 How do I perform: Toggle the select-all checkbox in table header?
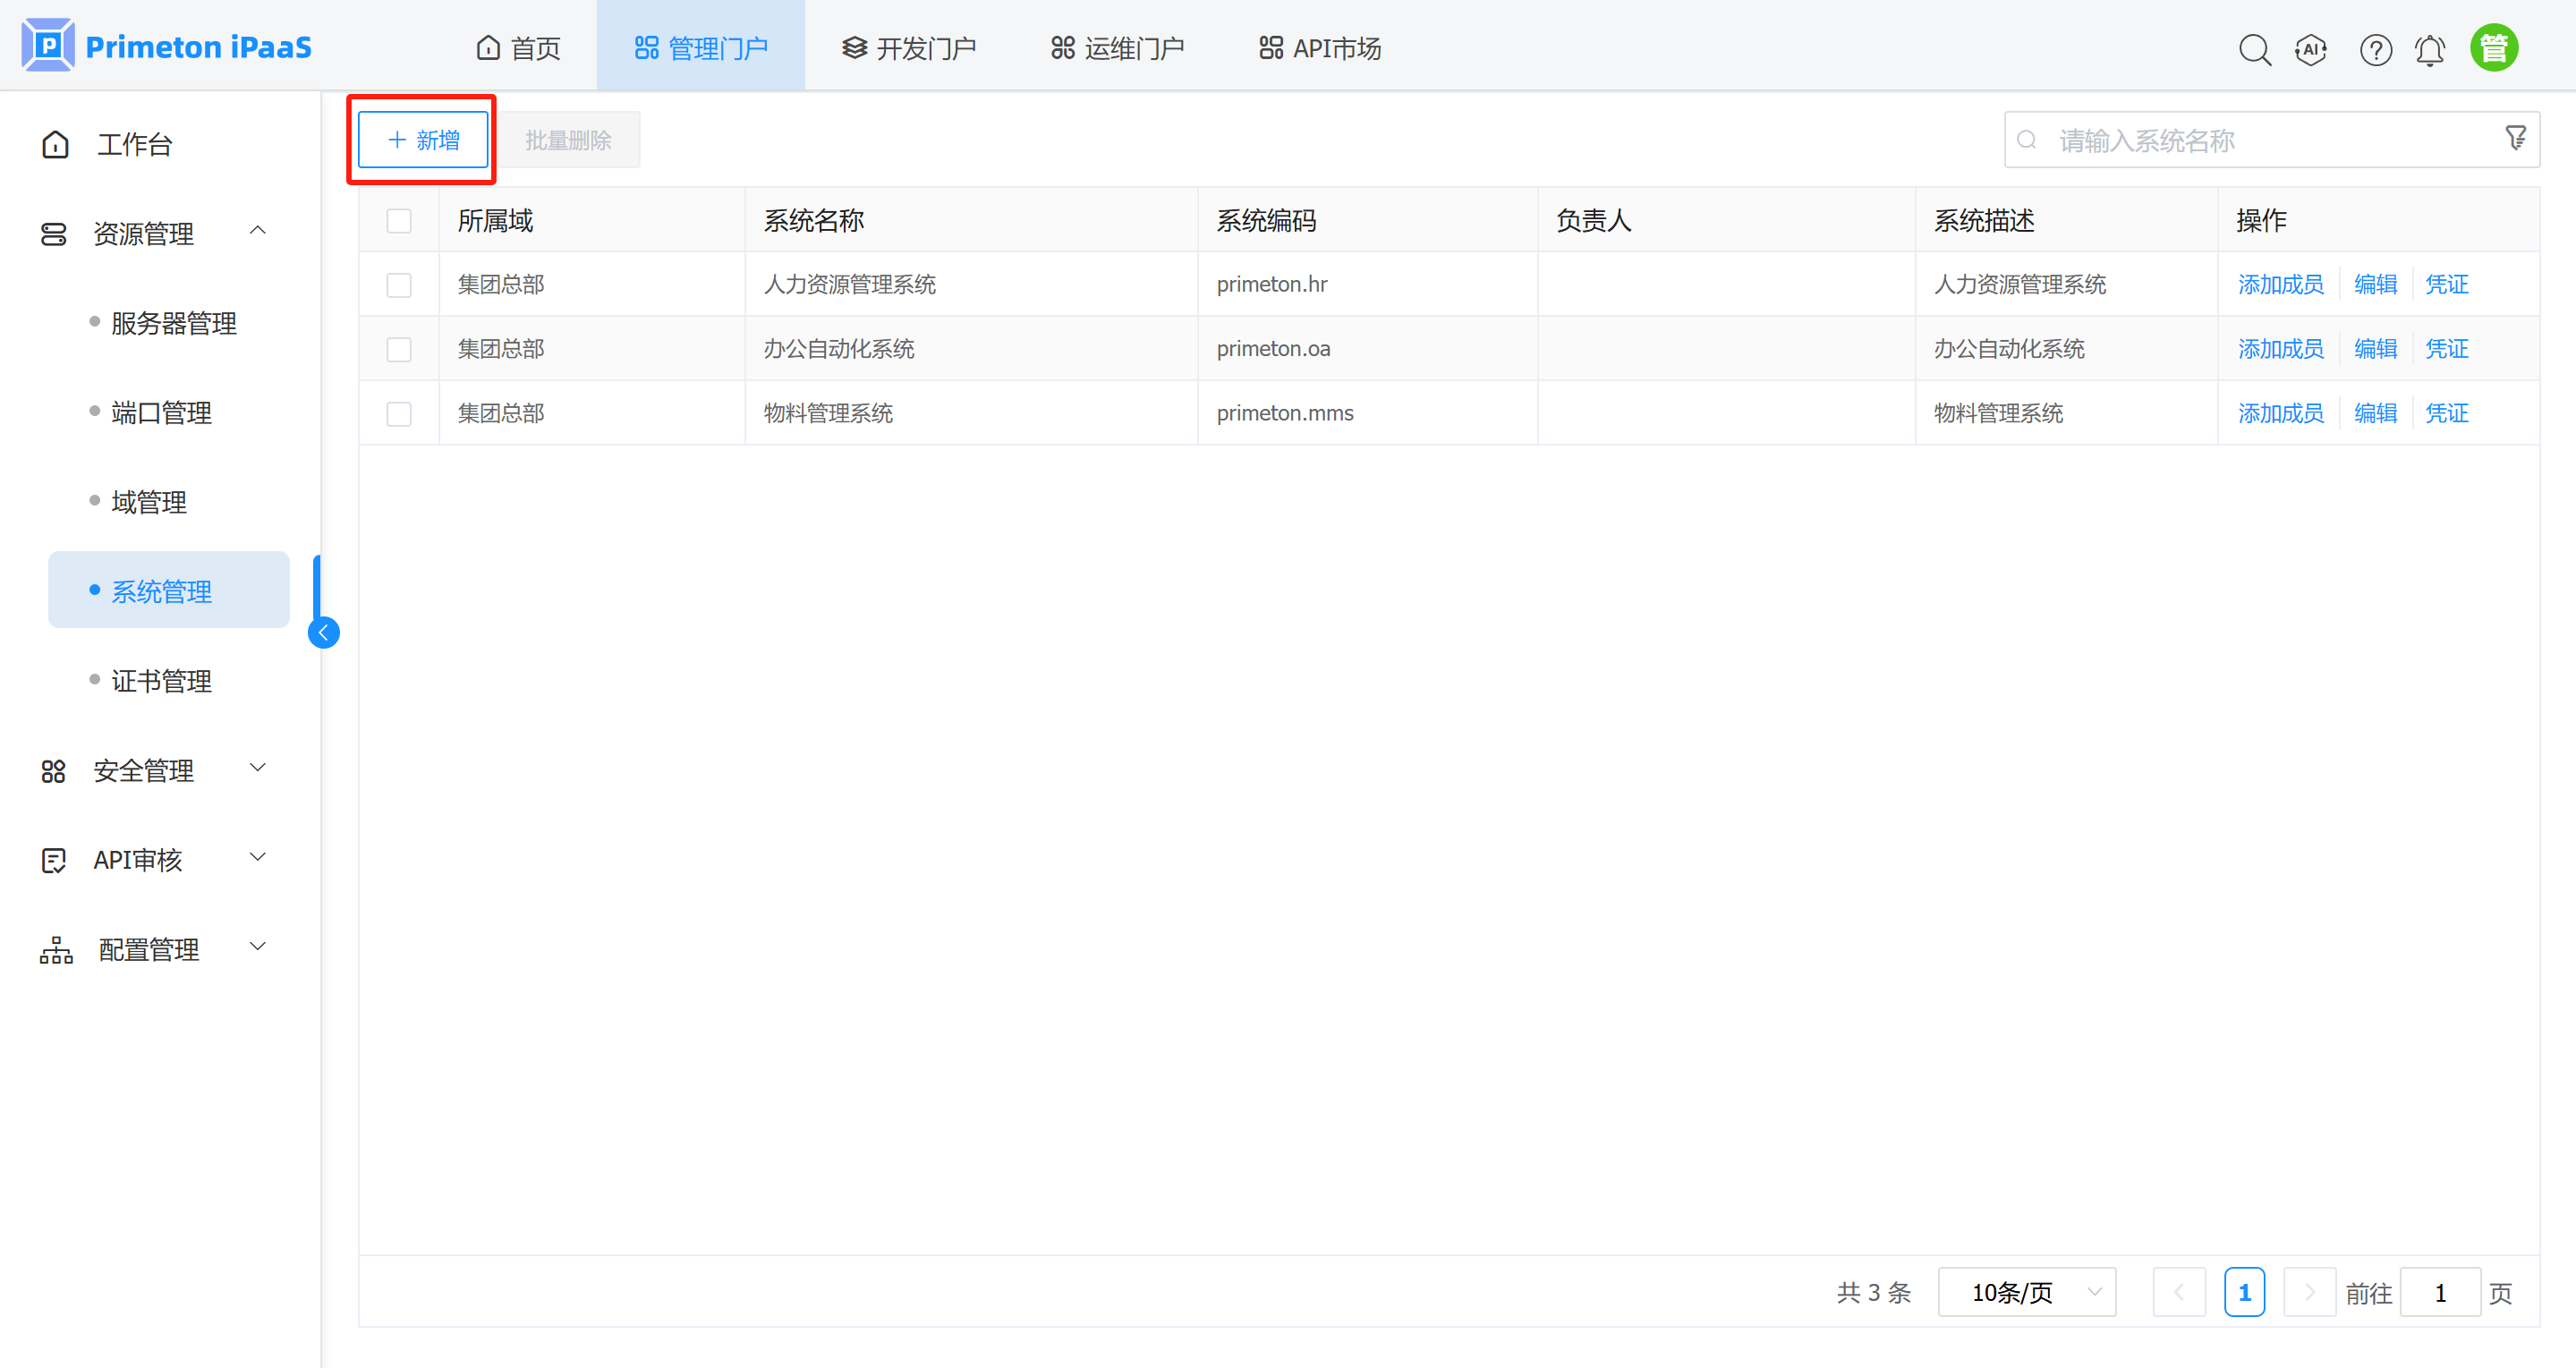(x=399, y=220)
